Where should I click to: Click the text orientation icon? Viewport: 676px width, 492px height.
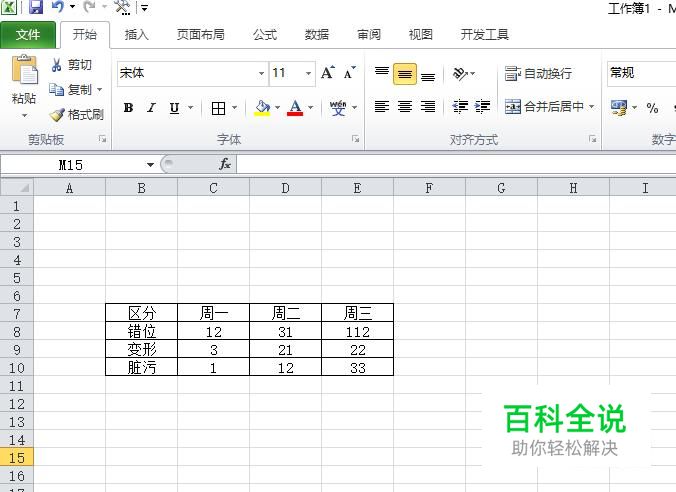pos(460,73)
